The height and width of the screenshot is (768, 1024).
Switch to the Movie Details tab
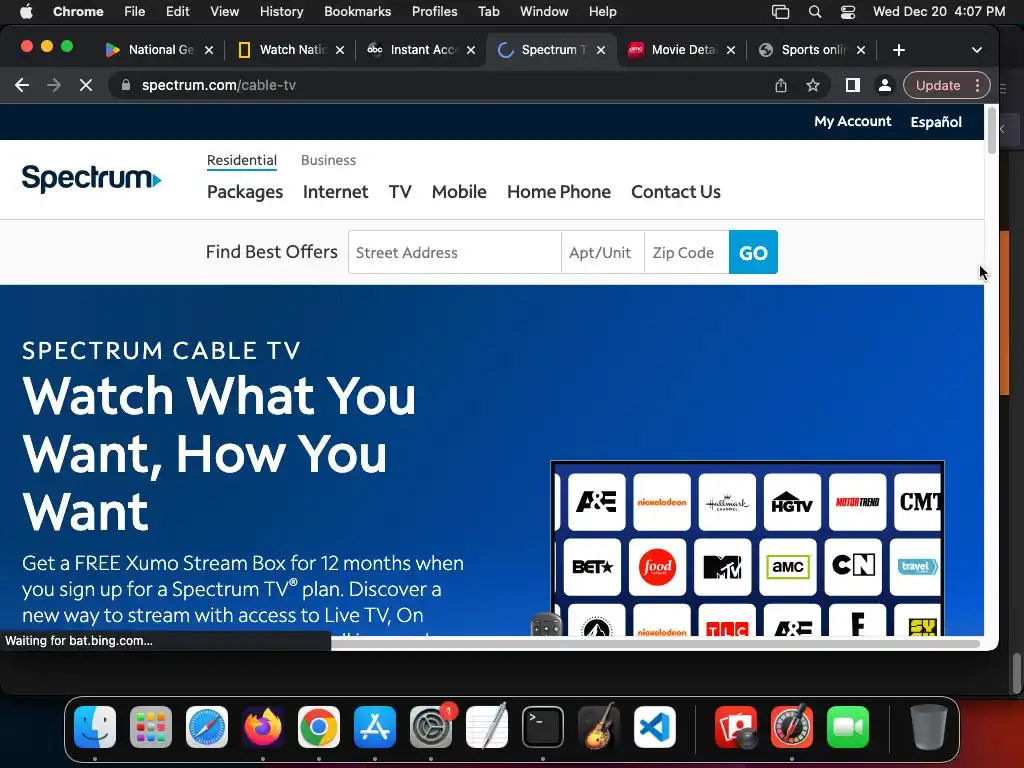coord(682,50)
